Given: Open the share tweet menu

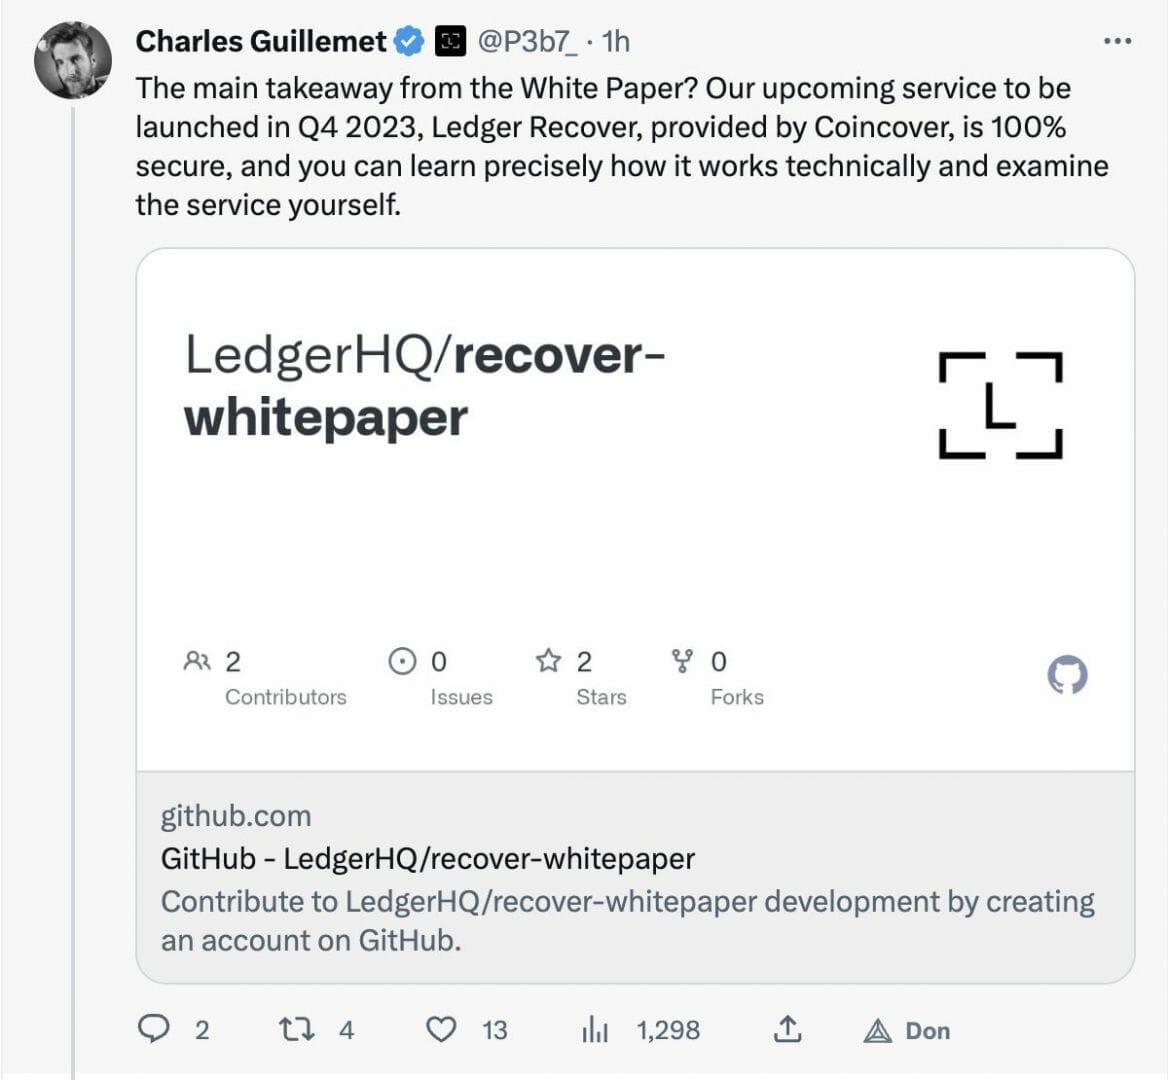Looking at the screenshot, I should tap(788, 1029).
